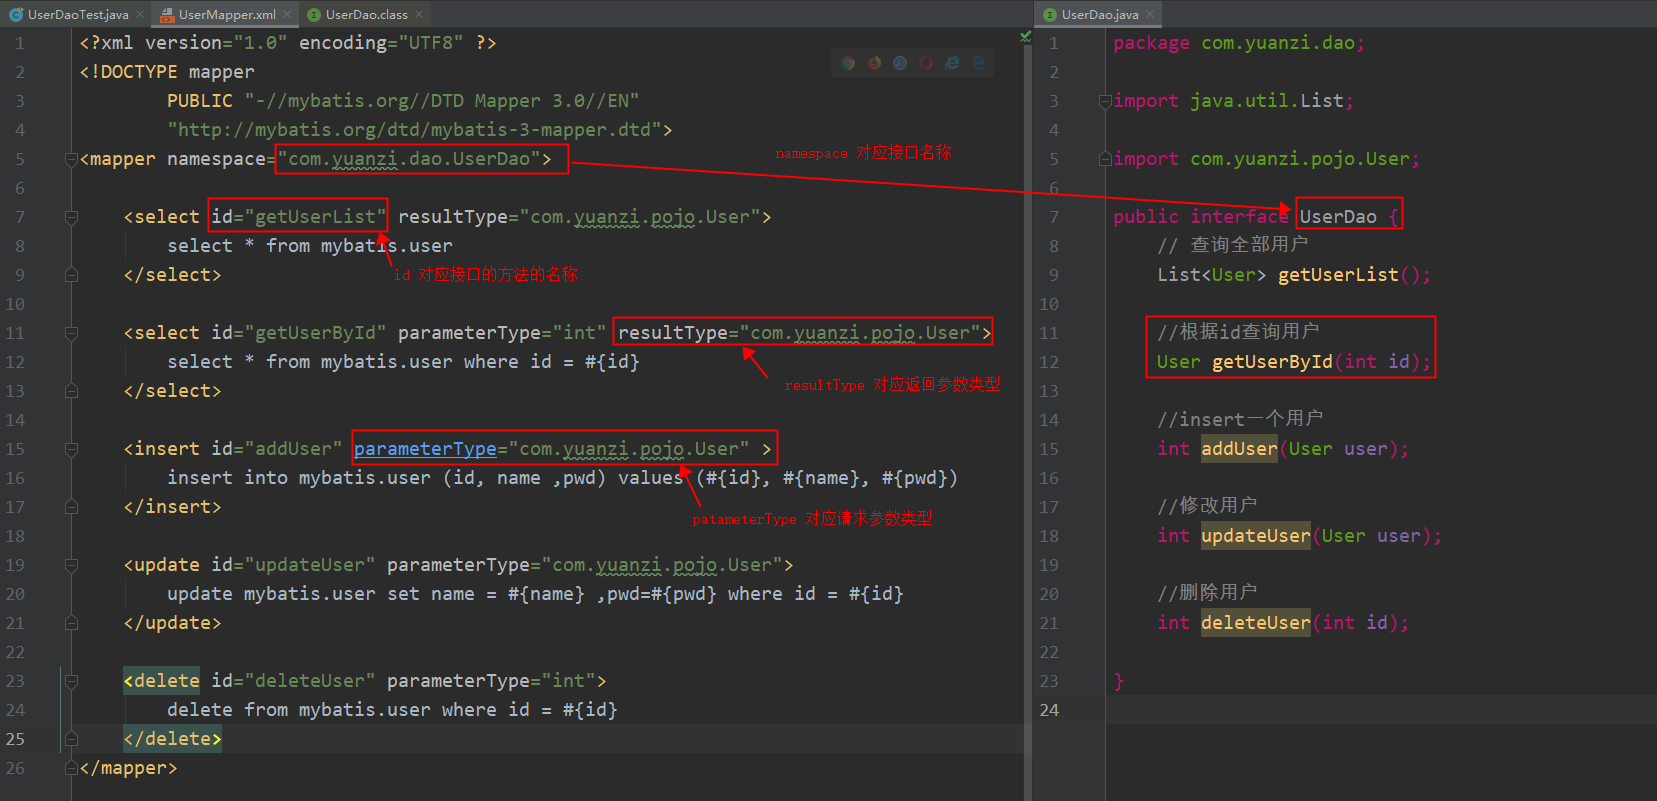Open the mapper in Chrome browser icon
This screenshot has height=801, width=1657.
coord(848,63)
